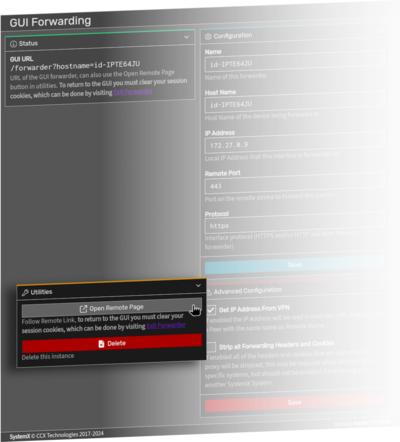Click the red Delete button
This screenshot has height=442, width=400.
112,343
